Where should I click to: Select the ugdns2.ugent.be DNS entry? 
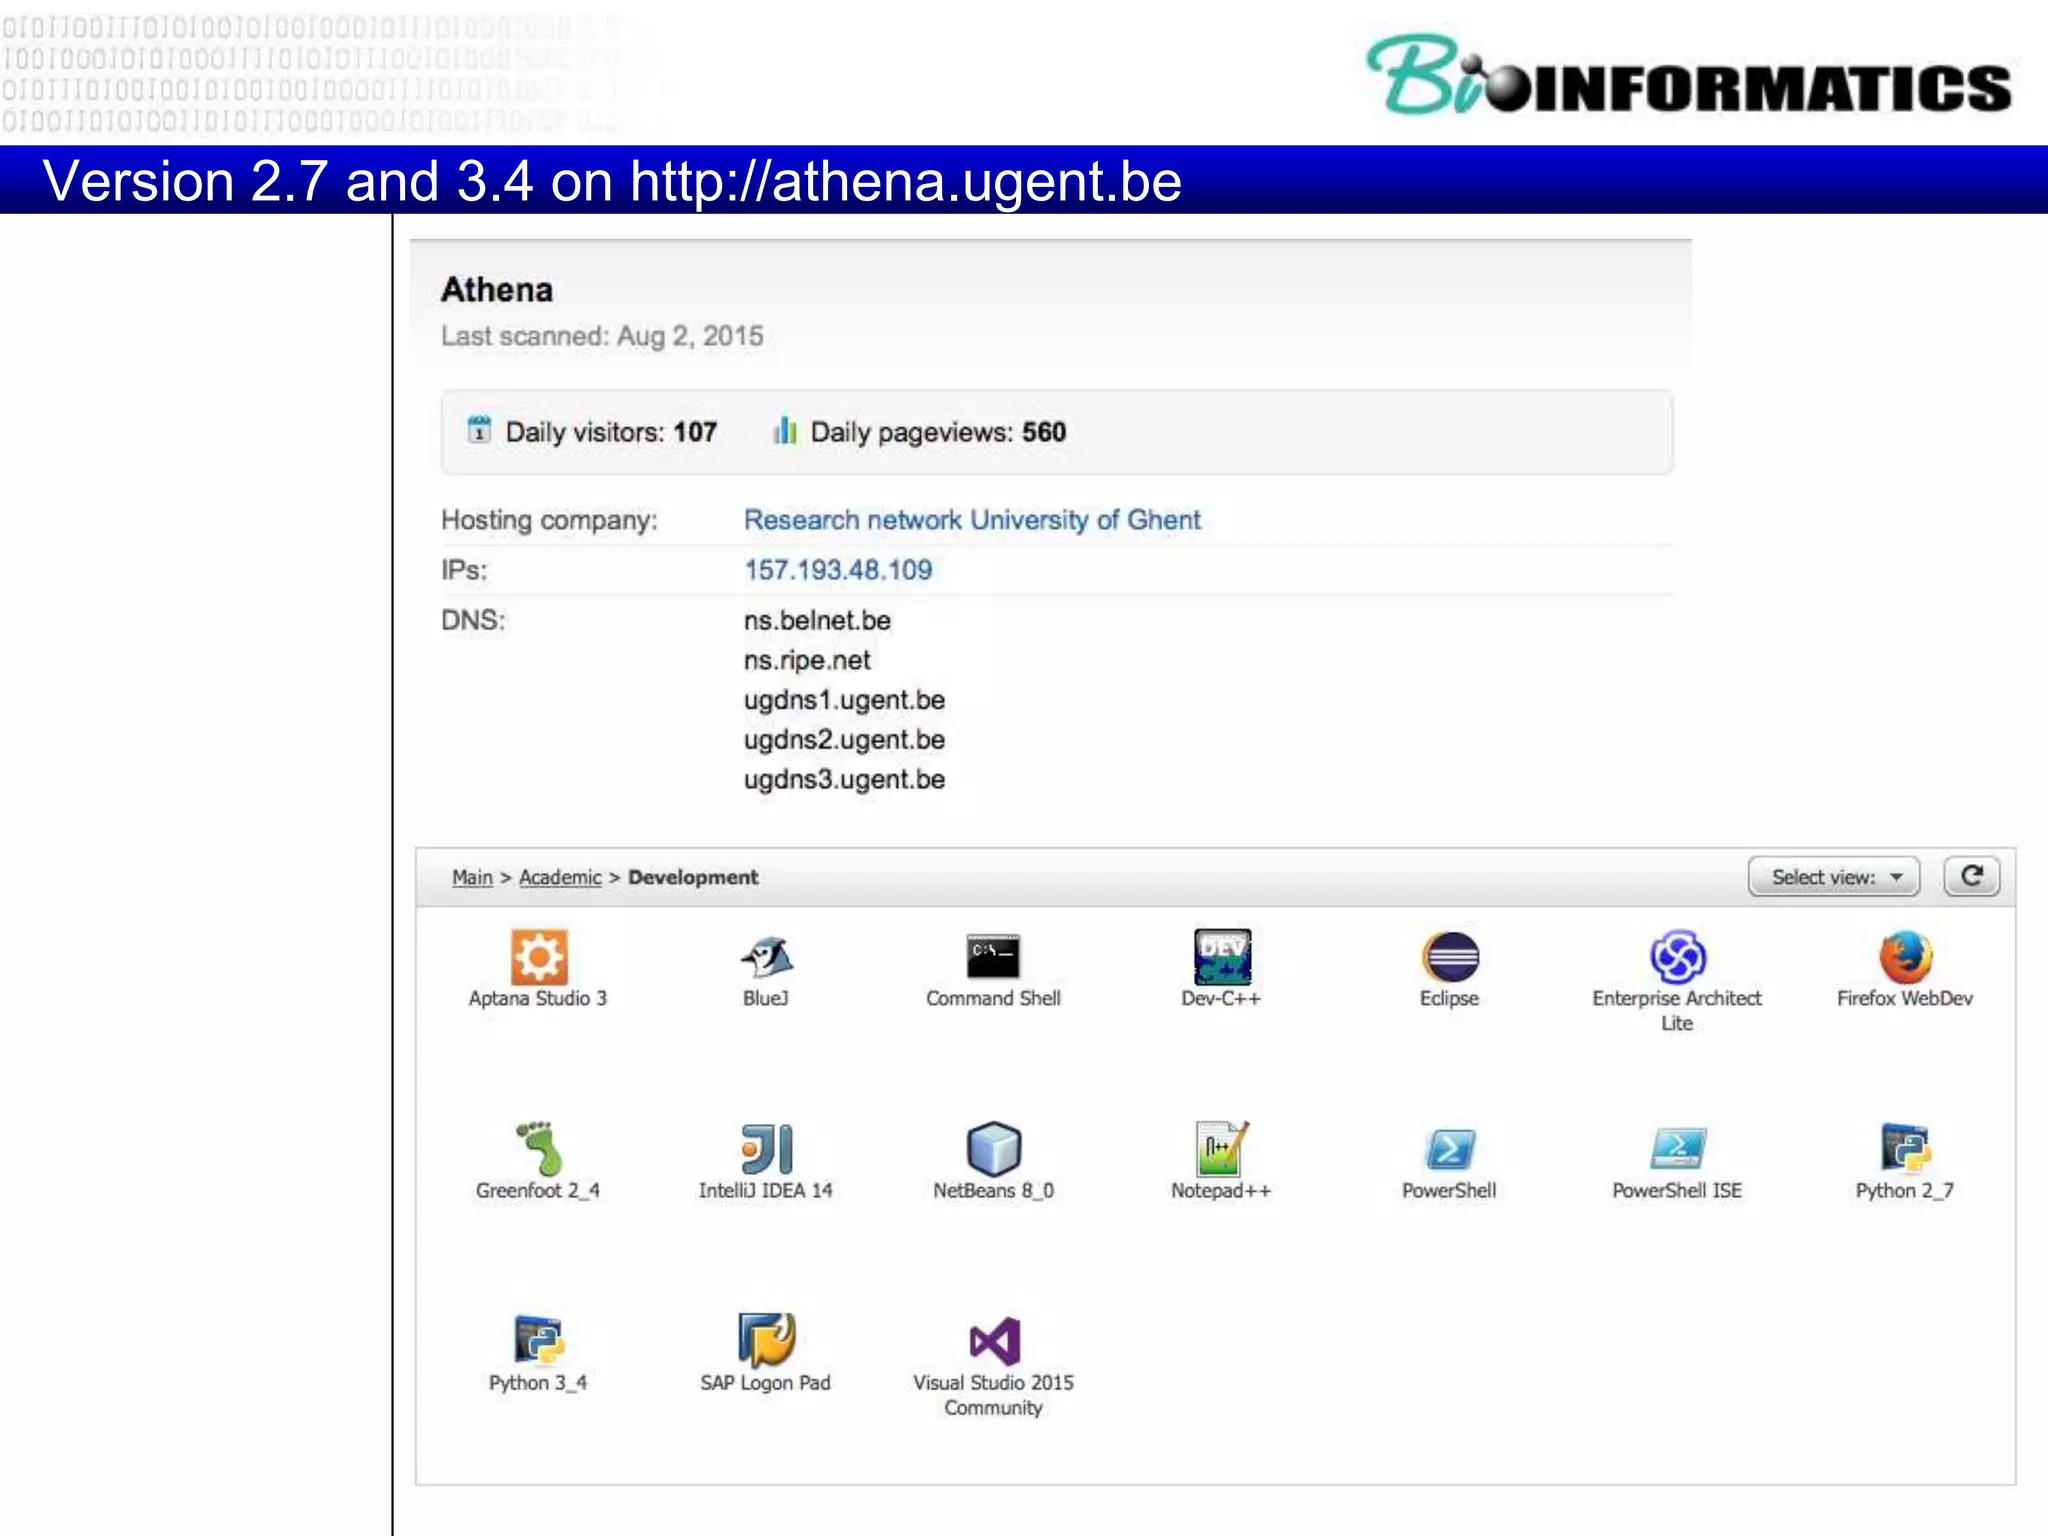click(x=844, y=740)
